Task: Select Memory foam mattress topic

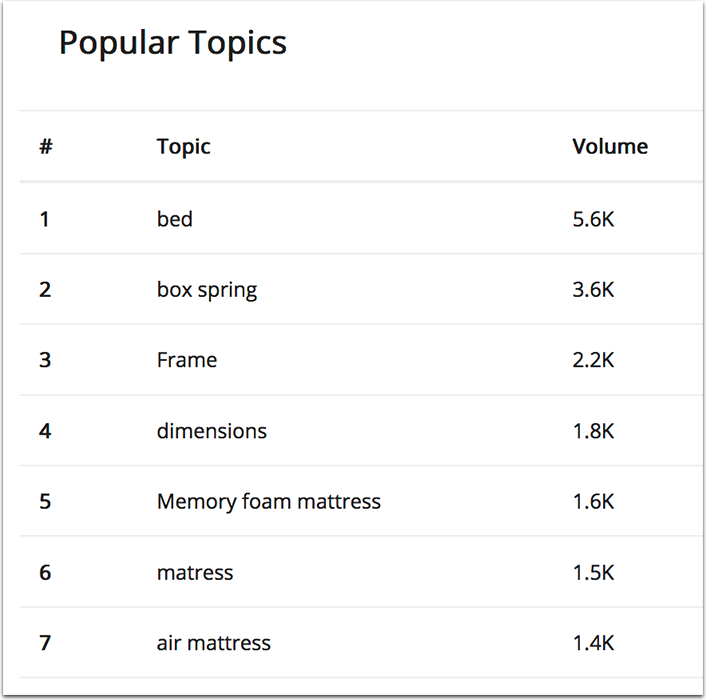Action: coord(269,501)
